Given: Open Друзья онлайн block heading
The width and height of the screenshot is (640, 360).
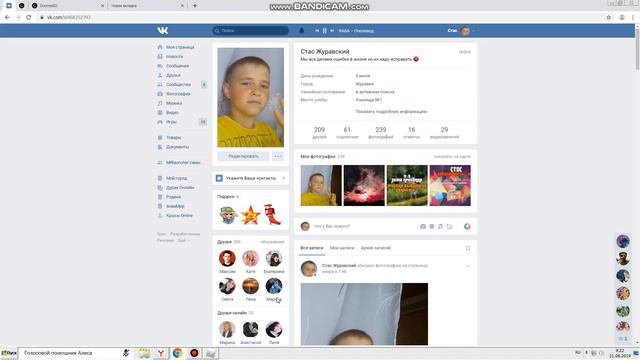Looking at the screenshot, I should coord(232,313).
